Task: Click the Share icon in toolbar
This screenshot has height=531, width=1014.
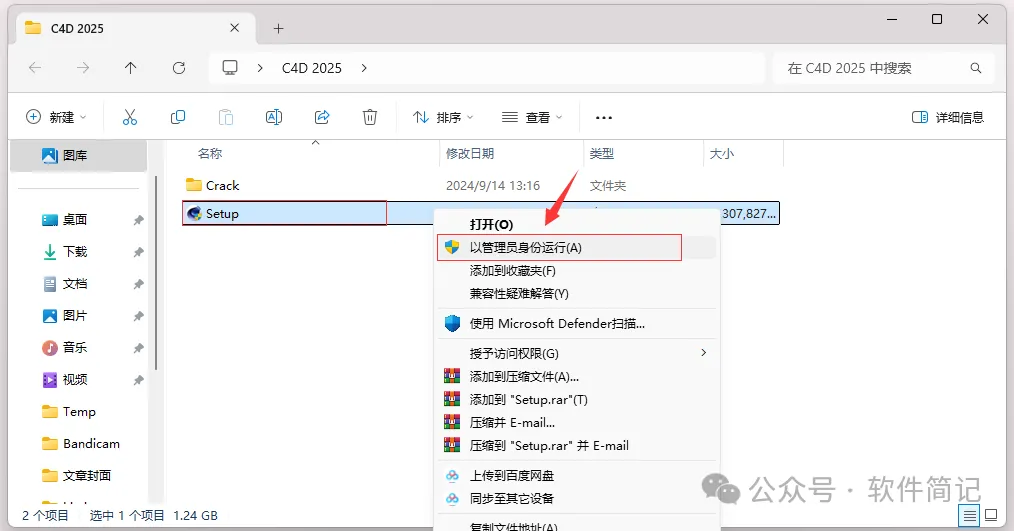Action: point(322,117)
